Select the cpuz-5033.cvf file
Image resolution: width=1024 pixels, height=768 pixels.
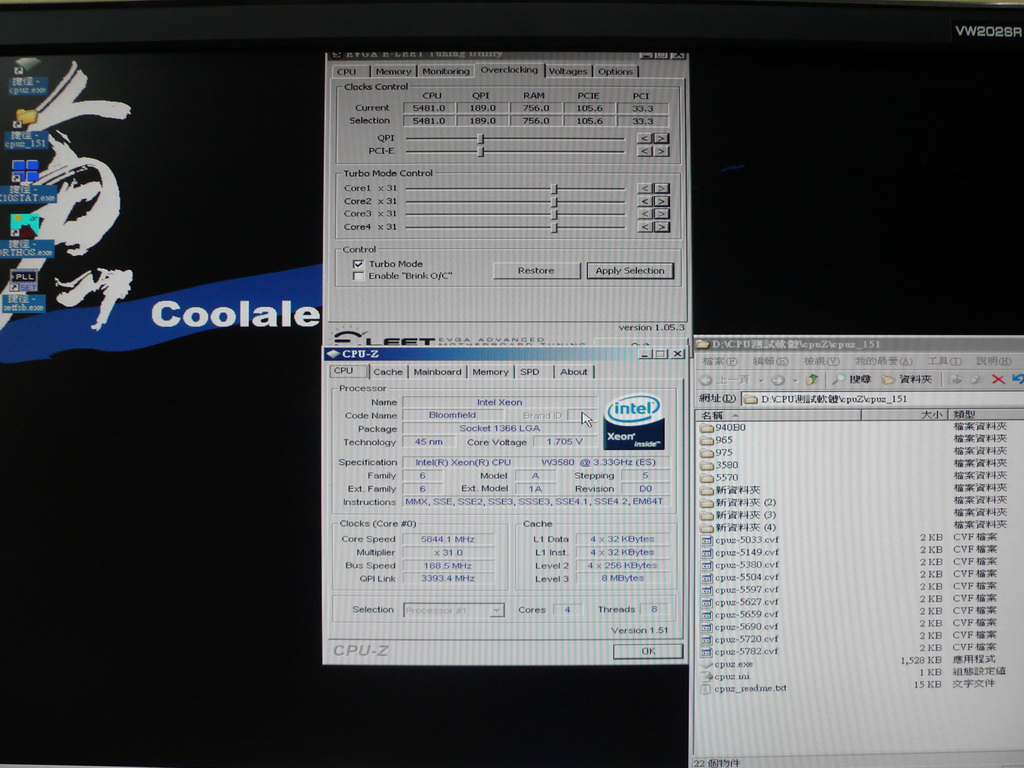(740, 540)
